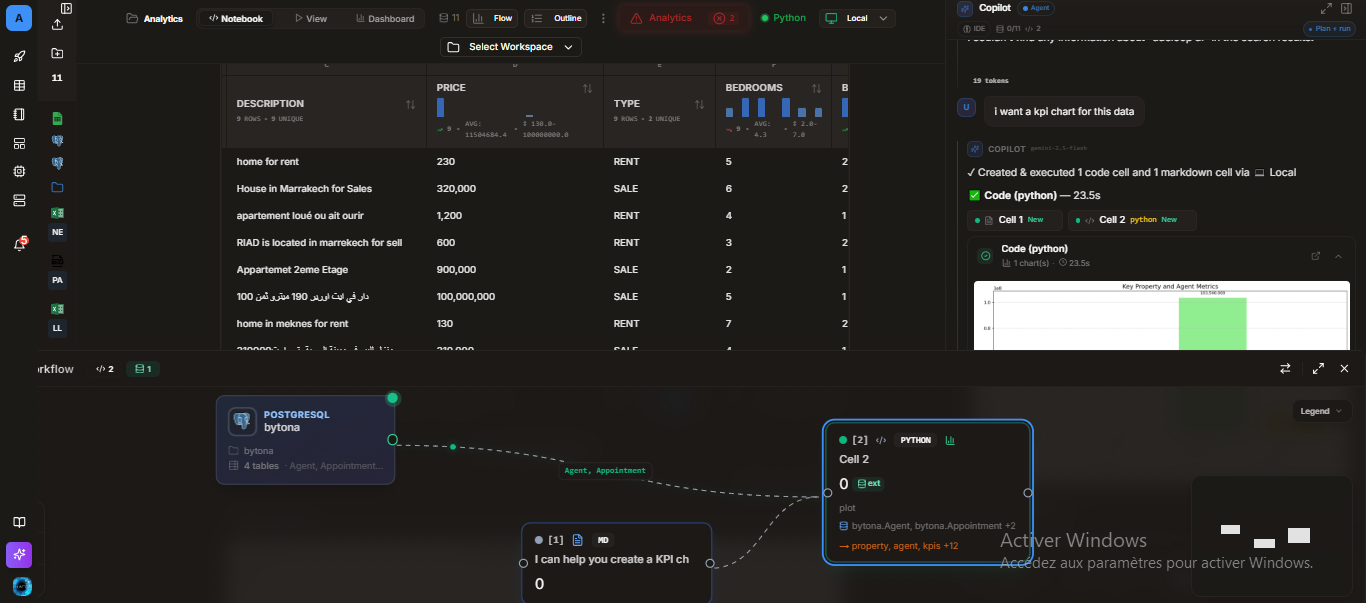This screenshot has width=1366, height=603.
Task: Open the rocket launch icon in sidebar
Action: (19, 56)
